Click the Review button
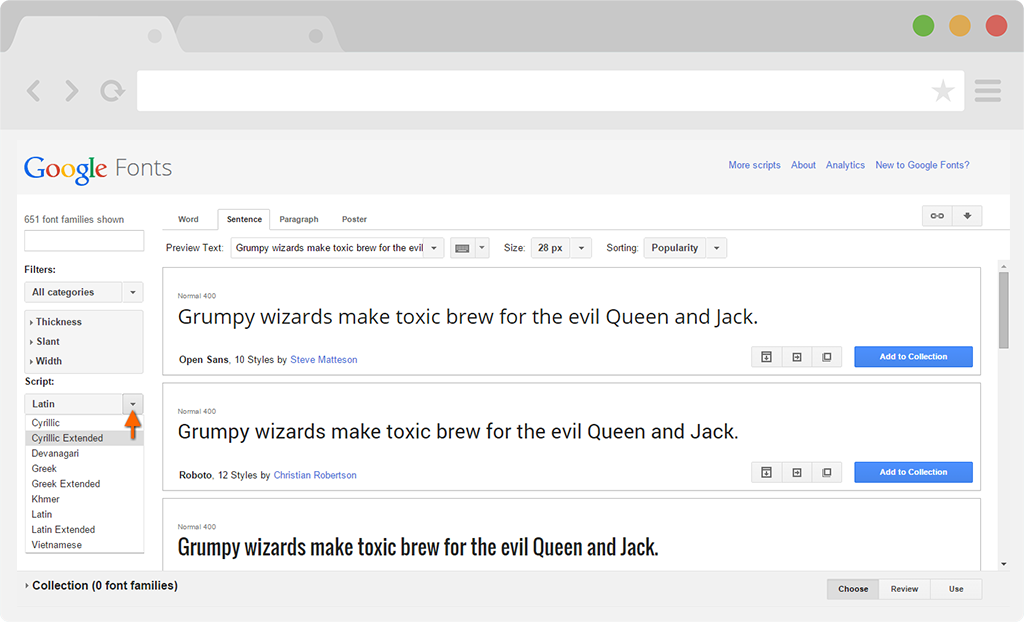1024x626 pixels. point(904,589)
